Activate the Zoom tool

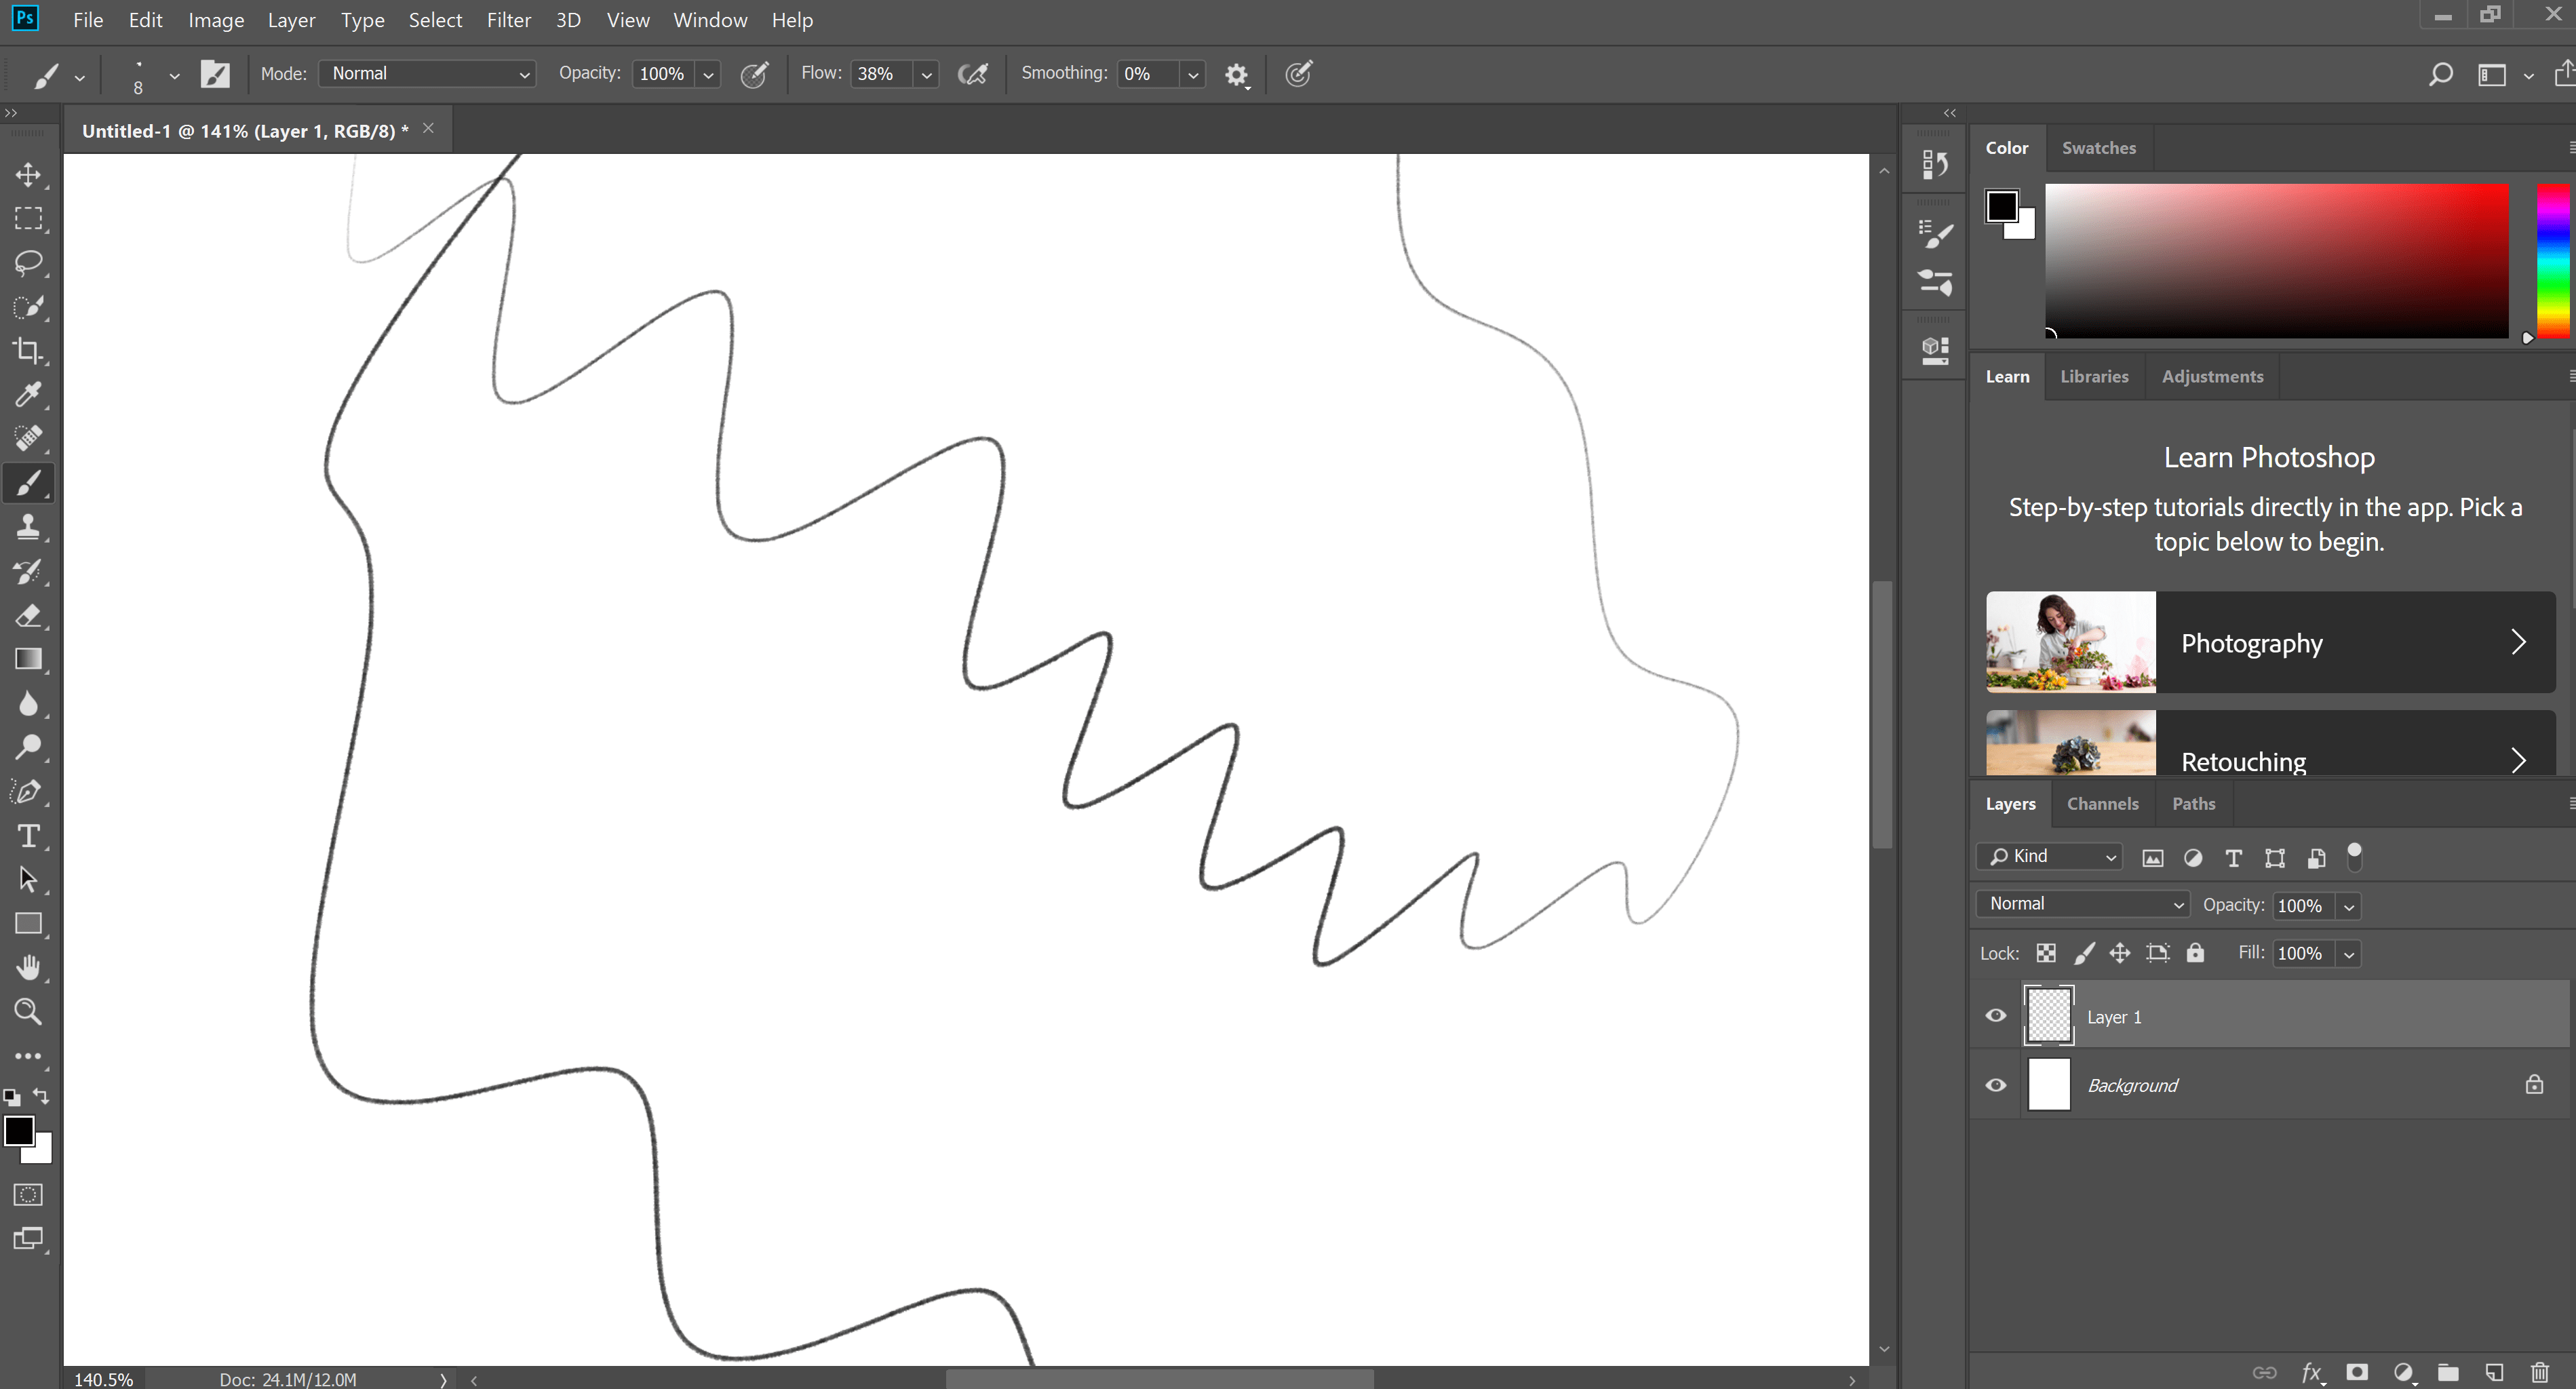[x=28, y=1012]
